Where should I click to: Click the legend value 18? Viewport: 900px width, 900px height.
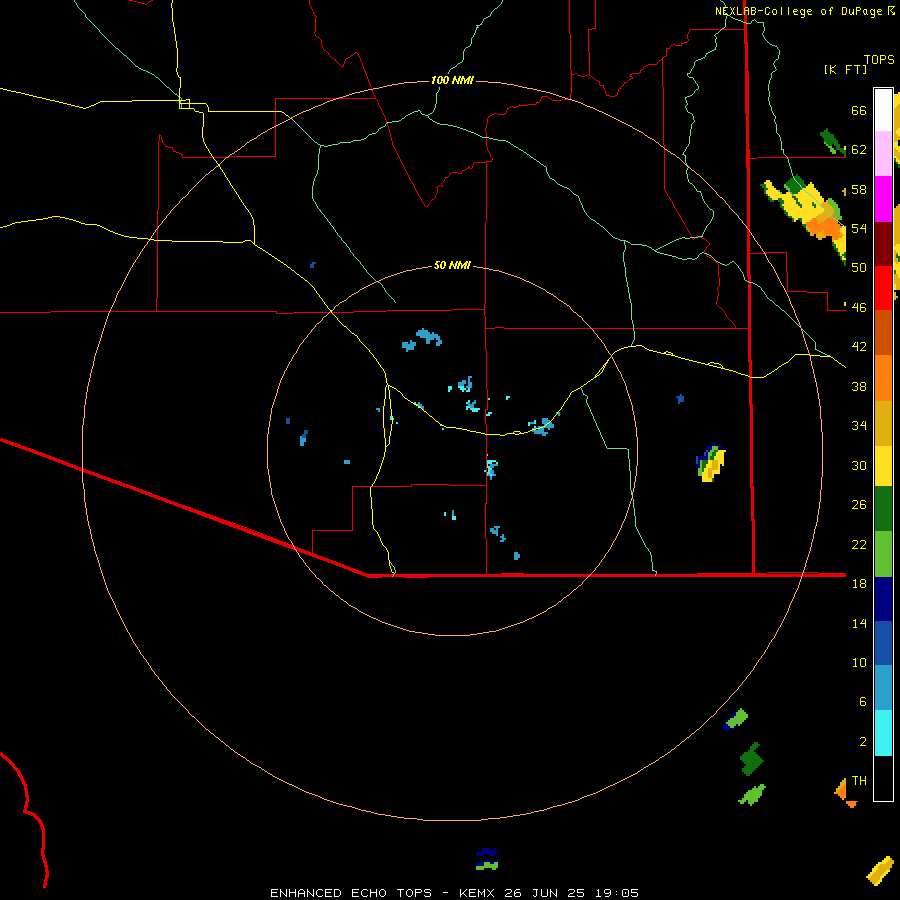[x=859, y=584]
